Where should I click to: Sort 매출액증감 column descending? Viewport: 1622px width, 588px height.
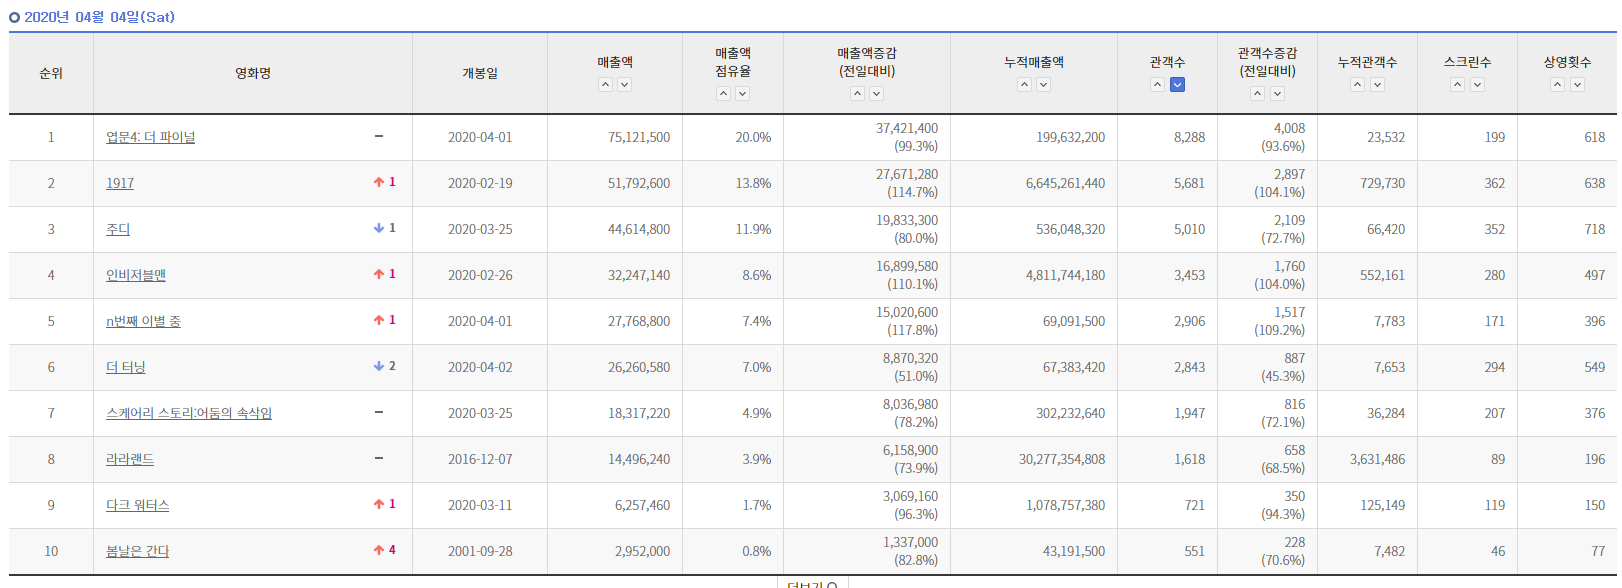tap(876, 94)
